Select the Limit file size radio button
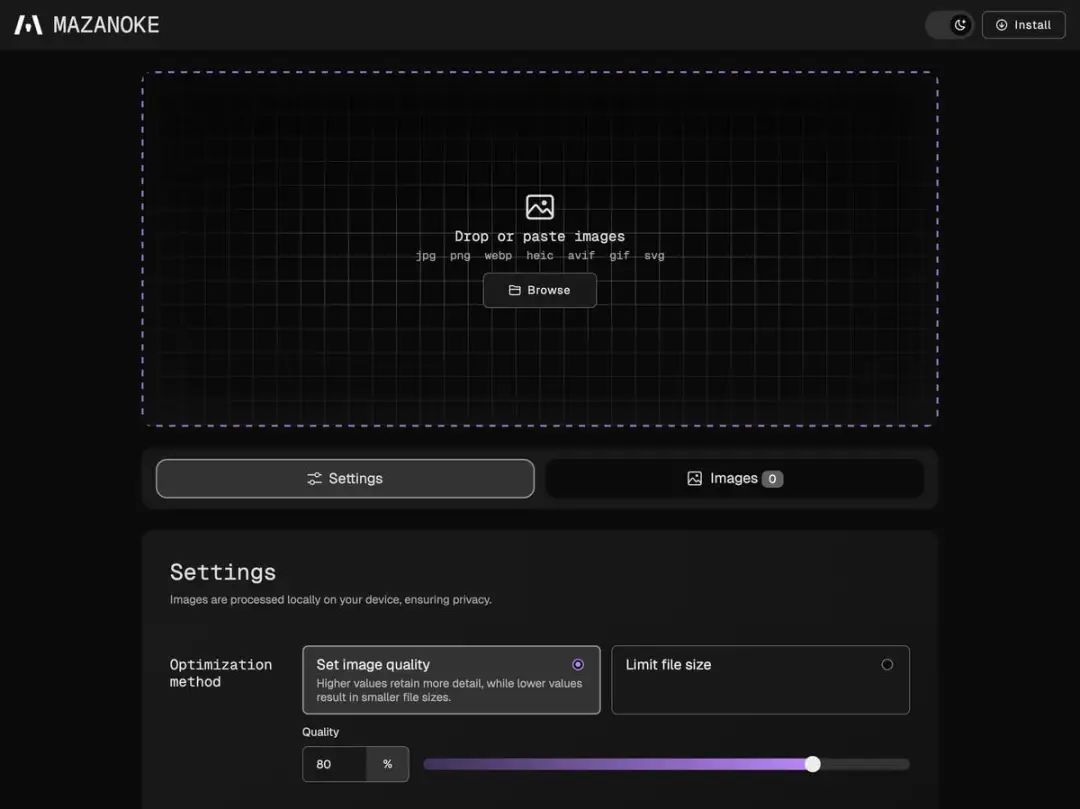 [887, 664]
